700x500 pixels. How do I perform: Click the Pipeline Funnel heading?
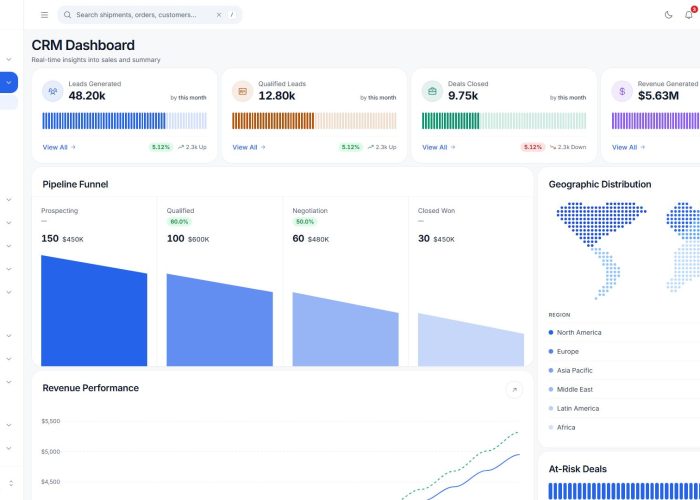75,184
